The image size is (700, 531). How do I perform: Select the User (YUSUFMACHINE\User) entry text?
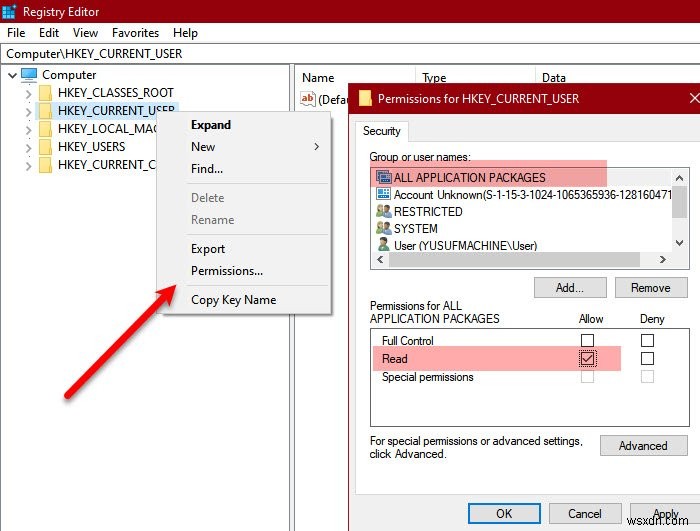(466, 246)
